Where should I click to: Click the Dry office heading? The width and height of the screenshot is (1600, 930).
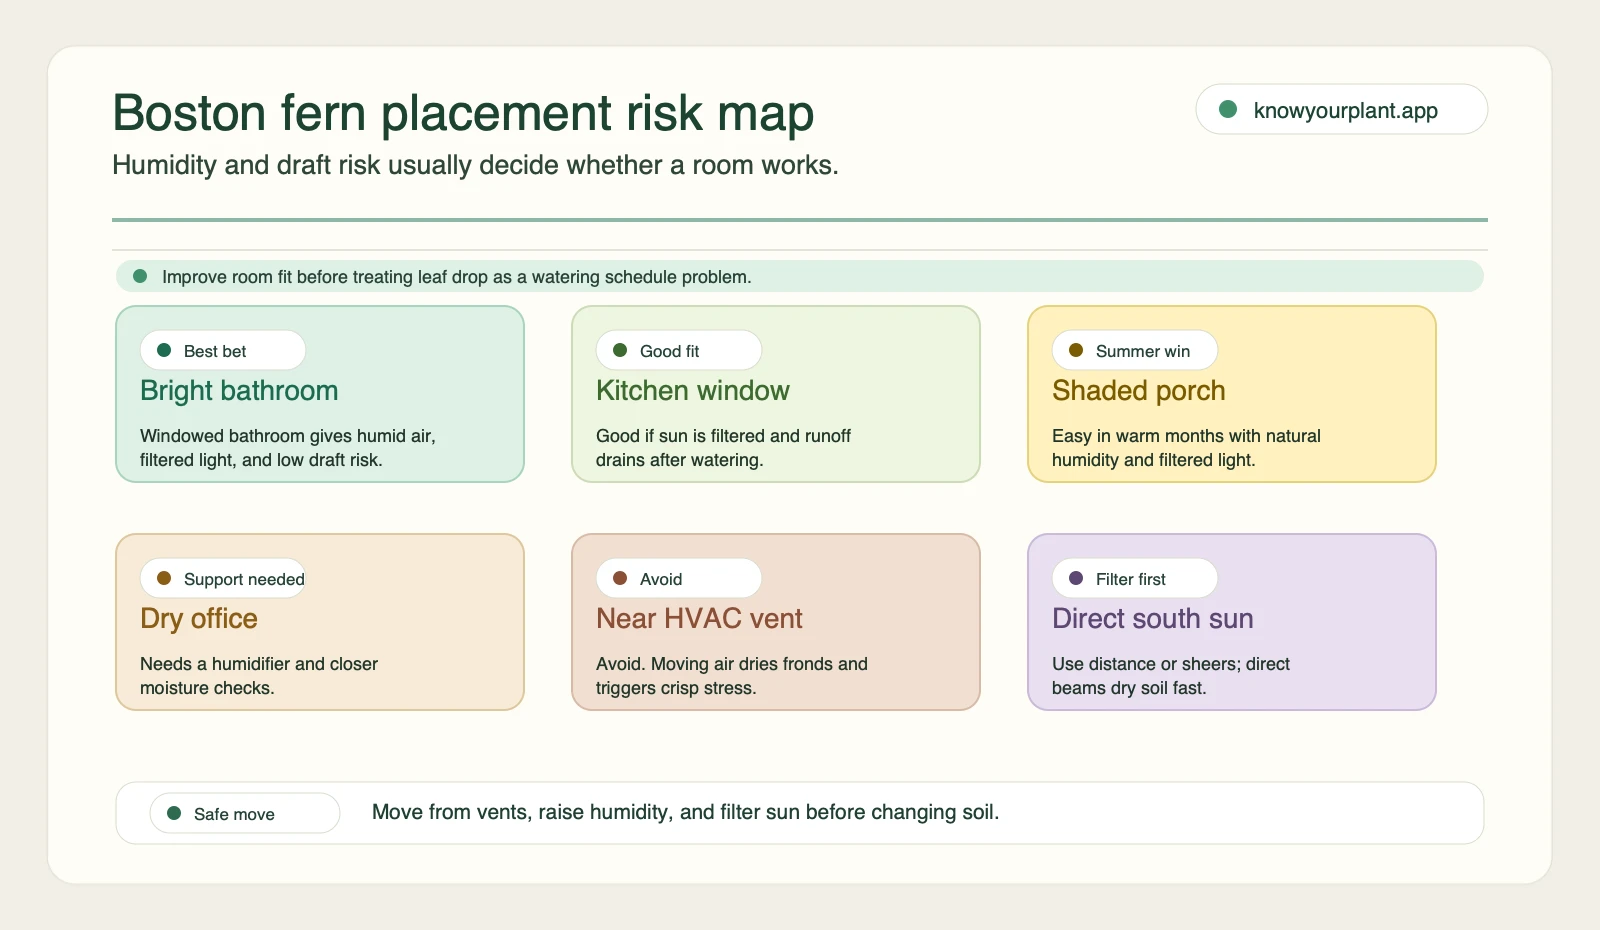[x=199, y=619]
